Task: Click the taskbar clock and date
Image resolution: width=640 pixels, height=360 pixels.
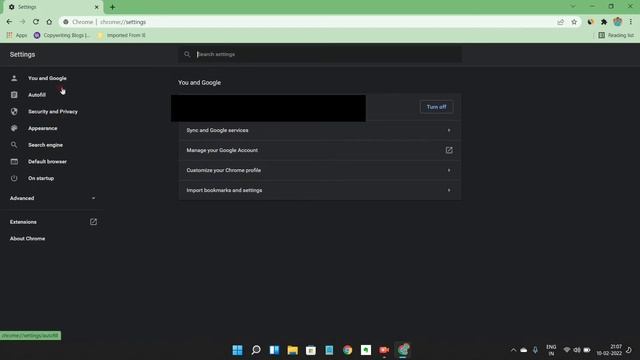Action: pyautogui.click(x=610, y=350)
